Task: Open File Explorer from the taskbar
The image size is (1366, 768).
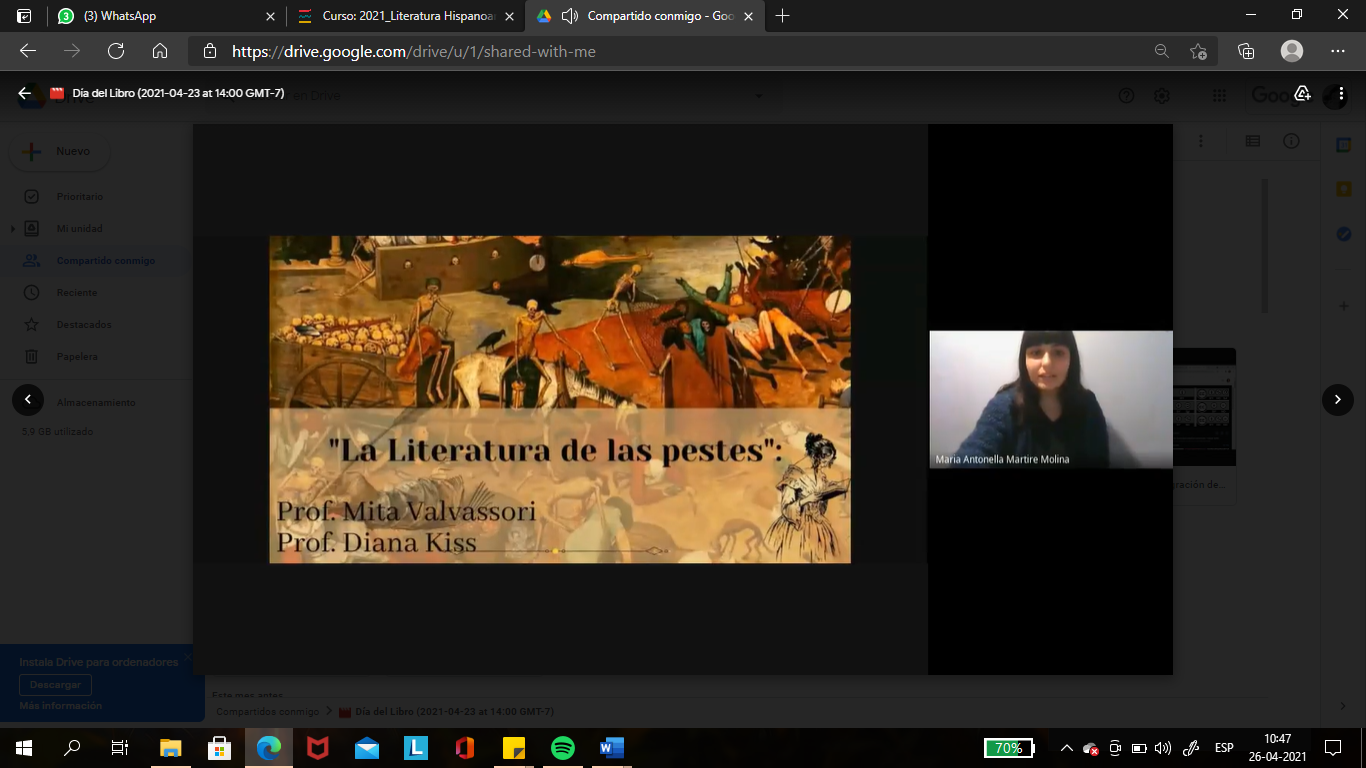Action: click(171, 747)
